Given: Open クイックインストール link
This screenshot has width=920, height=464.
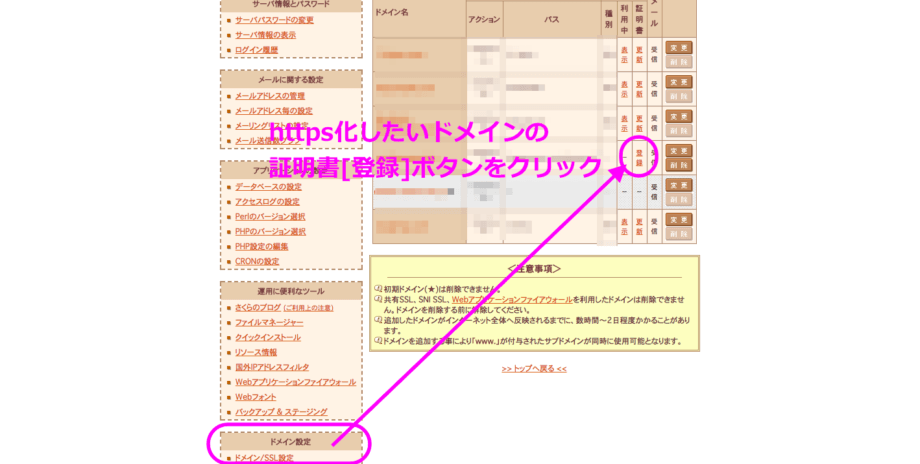Looking at the screenshot, I should [268, 338].
